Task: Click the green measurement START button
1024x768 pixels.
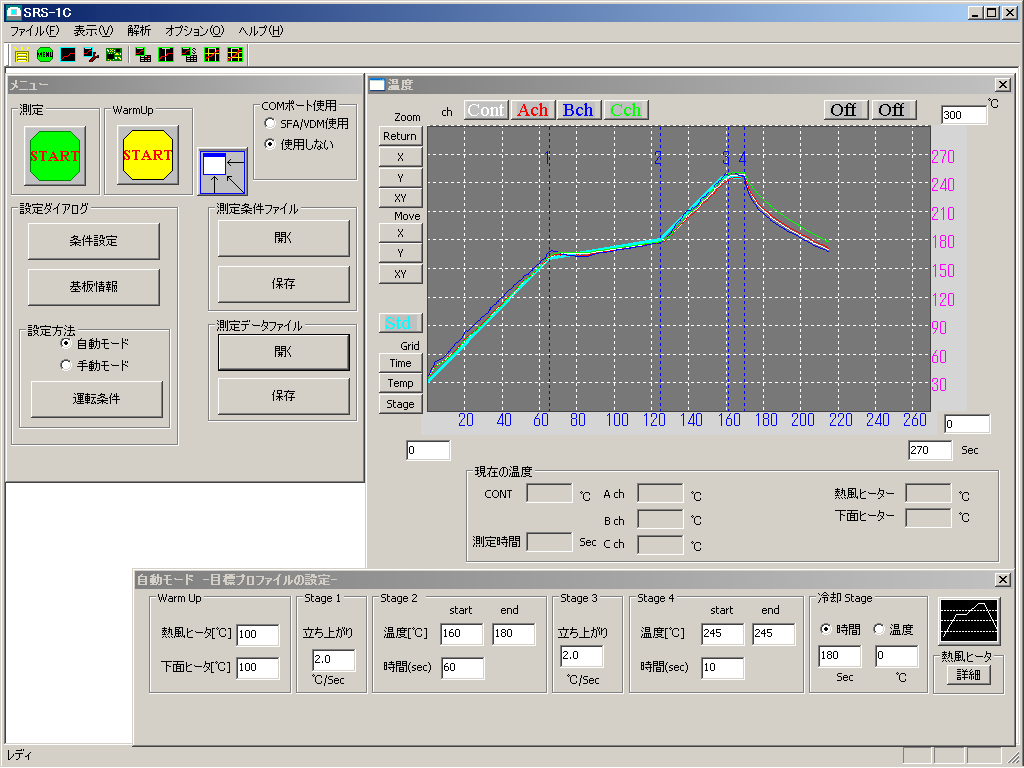Action: pos(55,155)
